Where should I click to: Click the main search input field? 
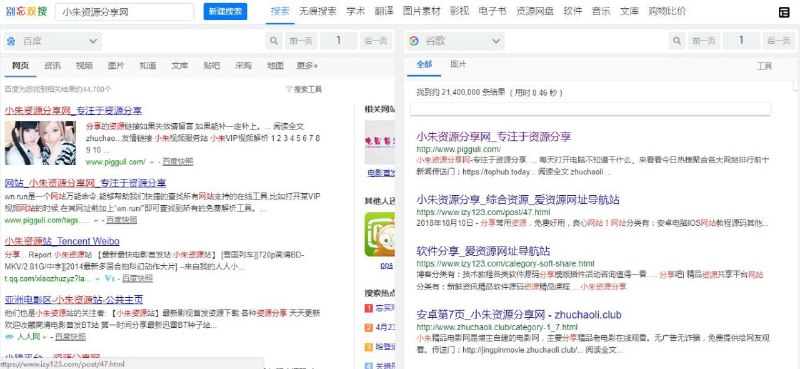124,12
